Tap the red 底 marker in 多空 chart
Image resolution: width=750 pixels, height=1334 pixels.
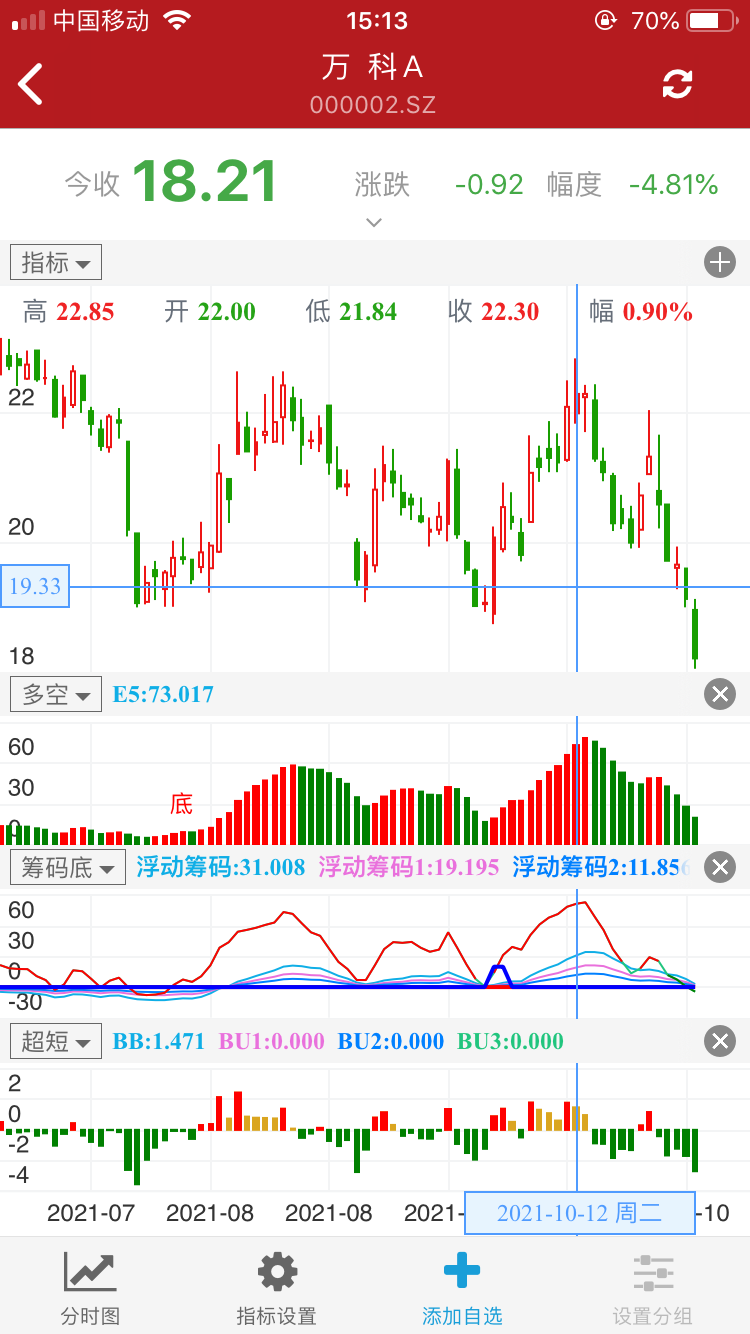(x=181, y=803)
